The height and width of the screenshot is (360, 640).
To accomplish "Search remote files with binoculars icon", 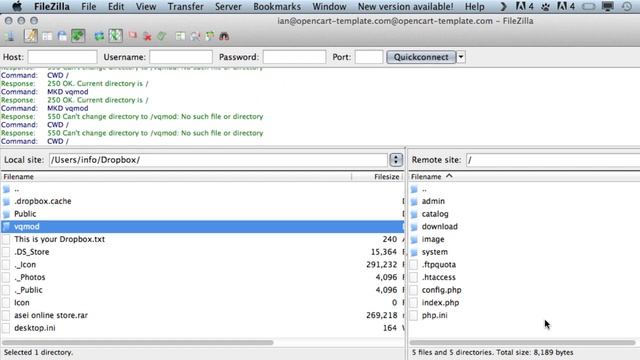I will pos(224,36).
